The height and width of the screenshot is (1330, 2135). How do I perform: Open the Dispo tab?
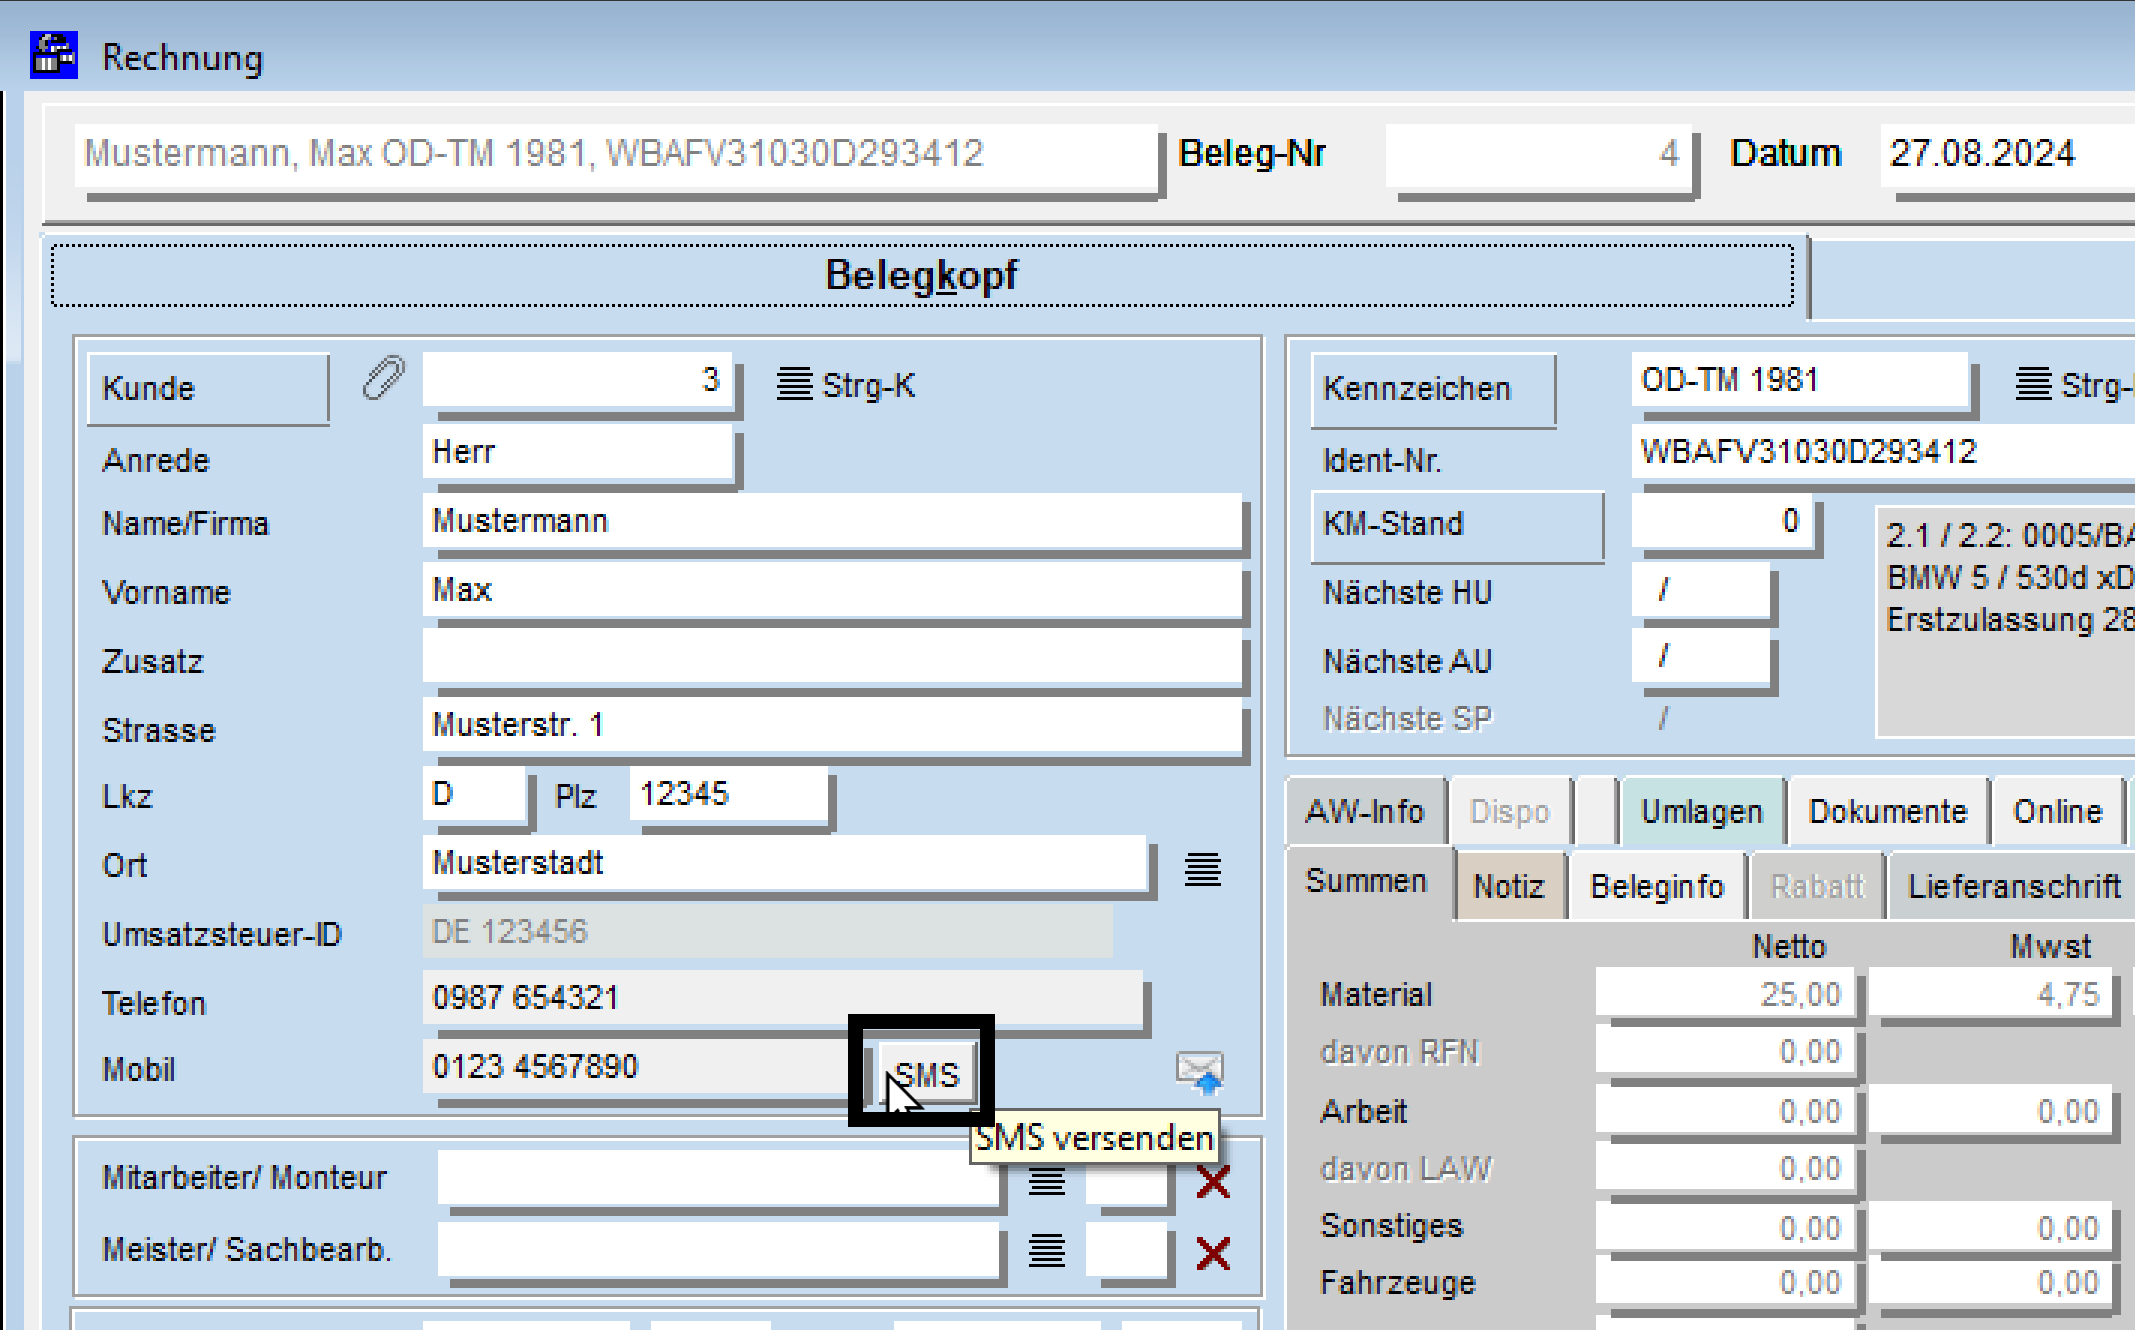(1510, 811)
